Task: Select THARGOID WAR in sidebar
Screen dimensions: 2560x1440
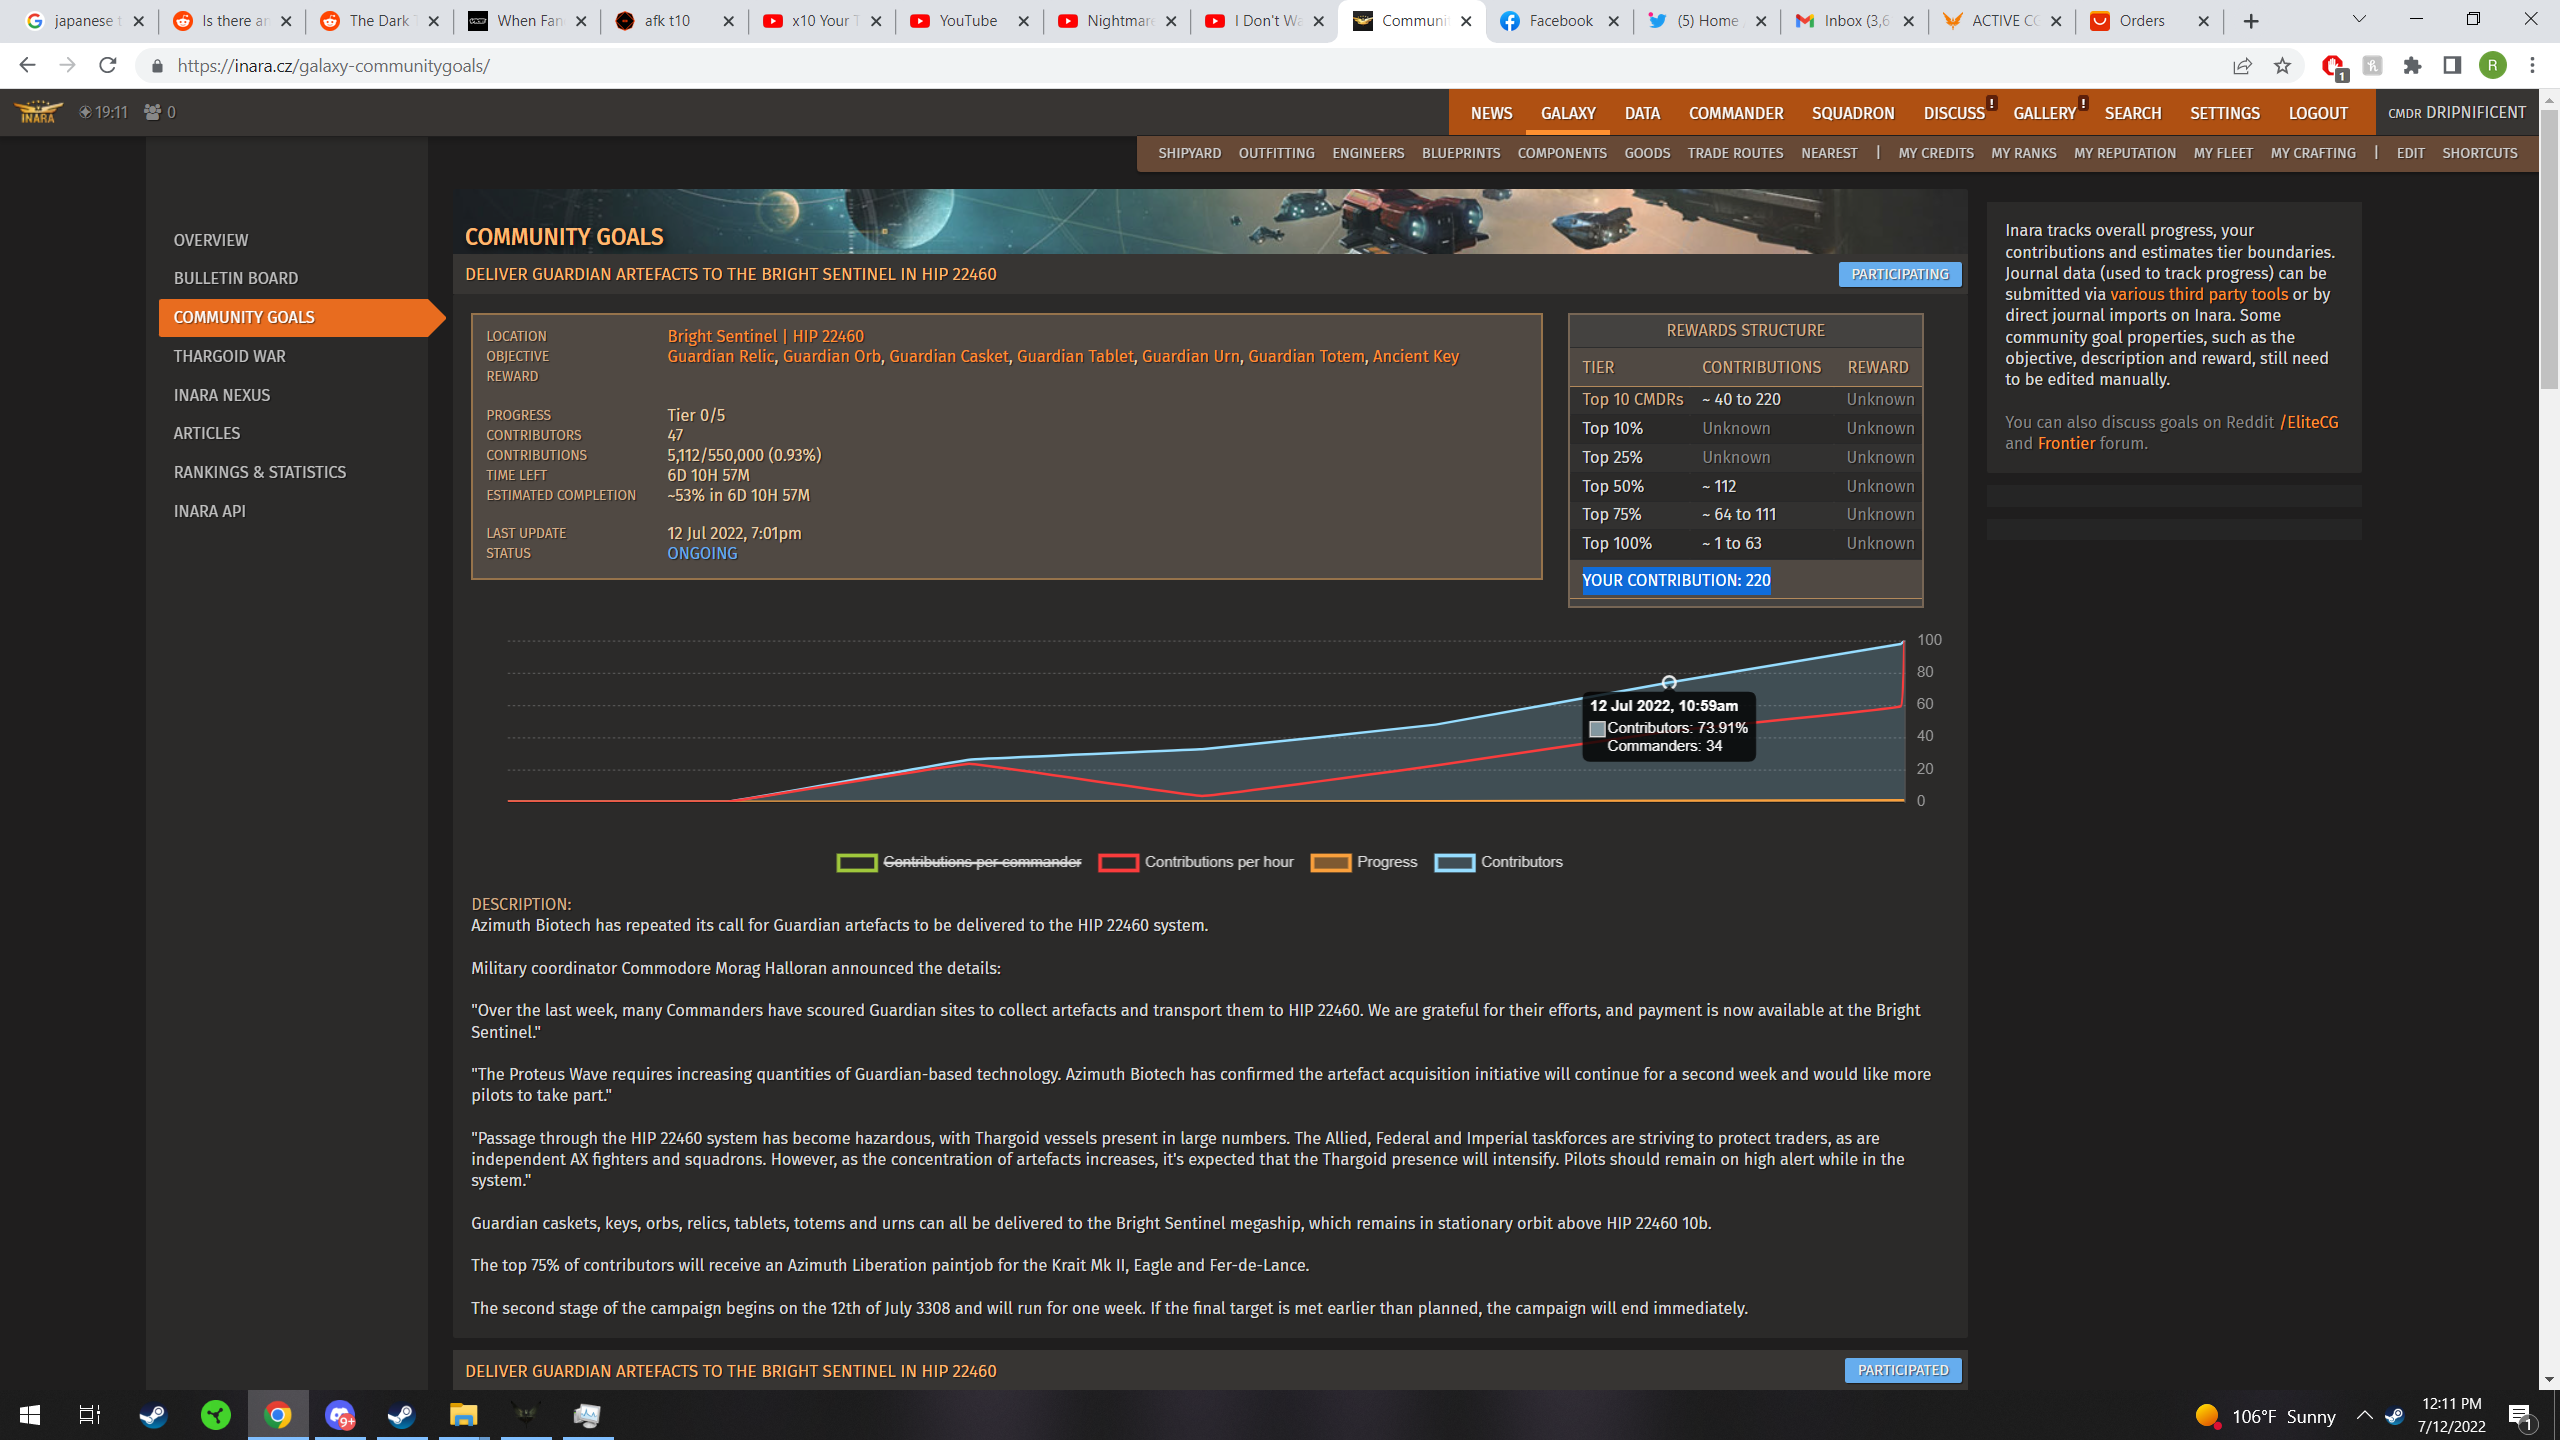Action: [230, 356]
